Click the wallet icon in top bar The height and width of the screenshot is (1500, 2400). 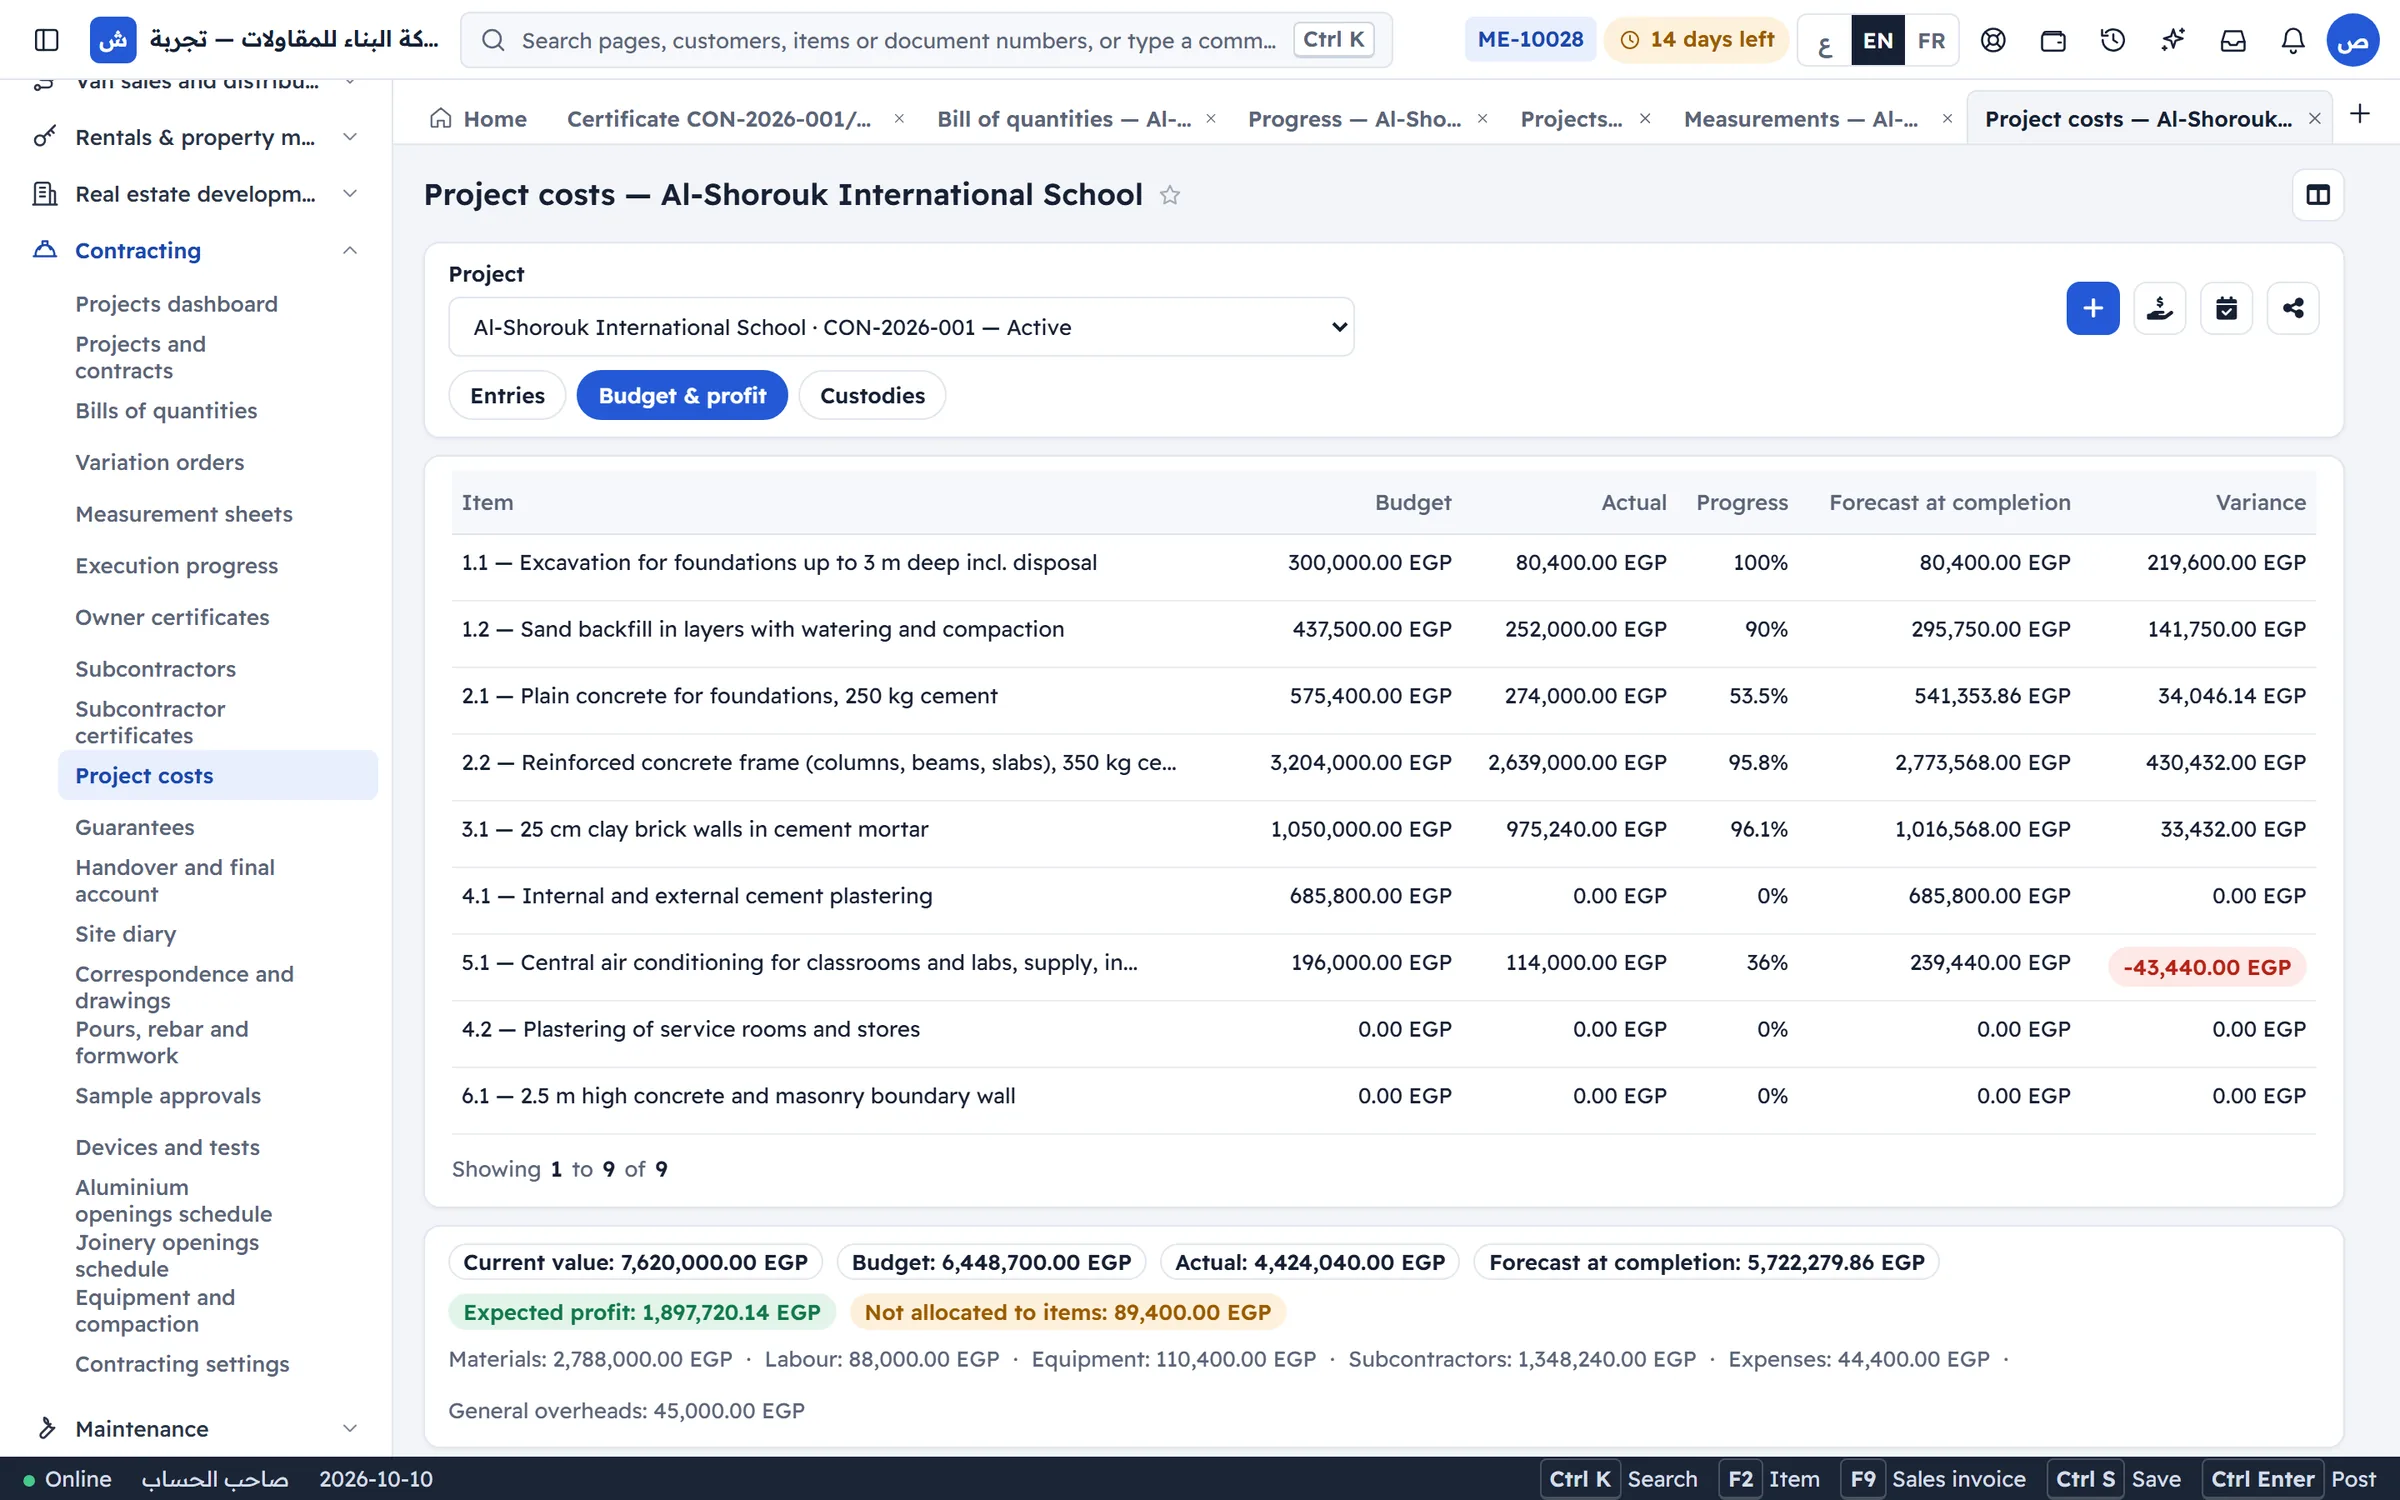pos(2053,40)
